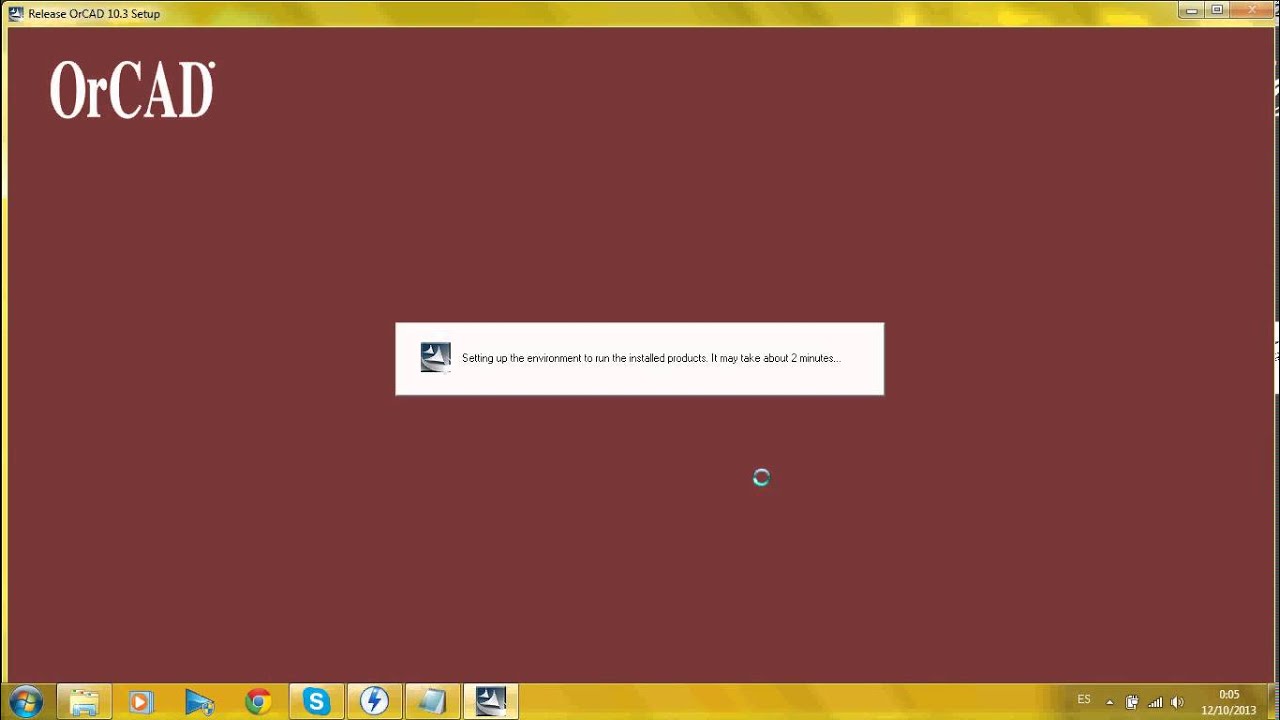Open the ES language input indicator
The height and width of the screenshot is (720, 1280).
[x=1084, y=700]
